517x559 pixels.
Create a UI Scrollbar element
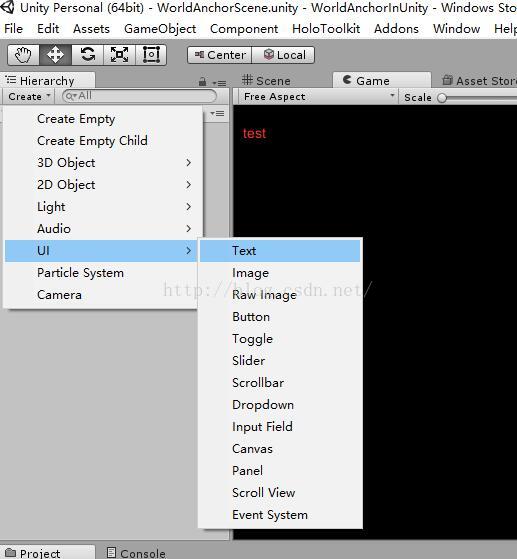[280, 383]
